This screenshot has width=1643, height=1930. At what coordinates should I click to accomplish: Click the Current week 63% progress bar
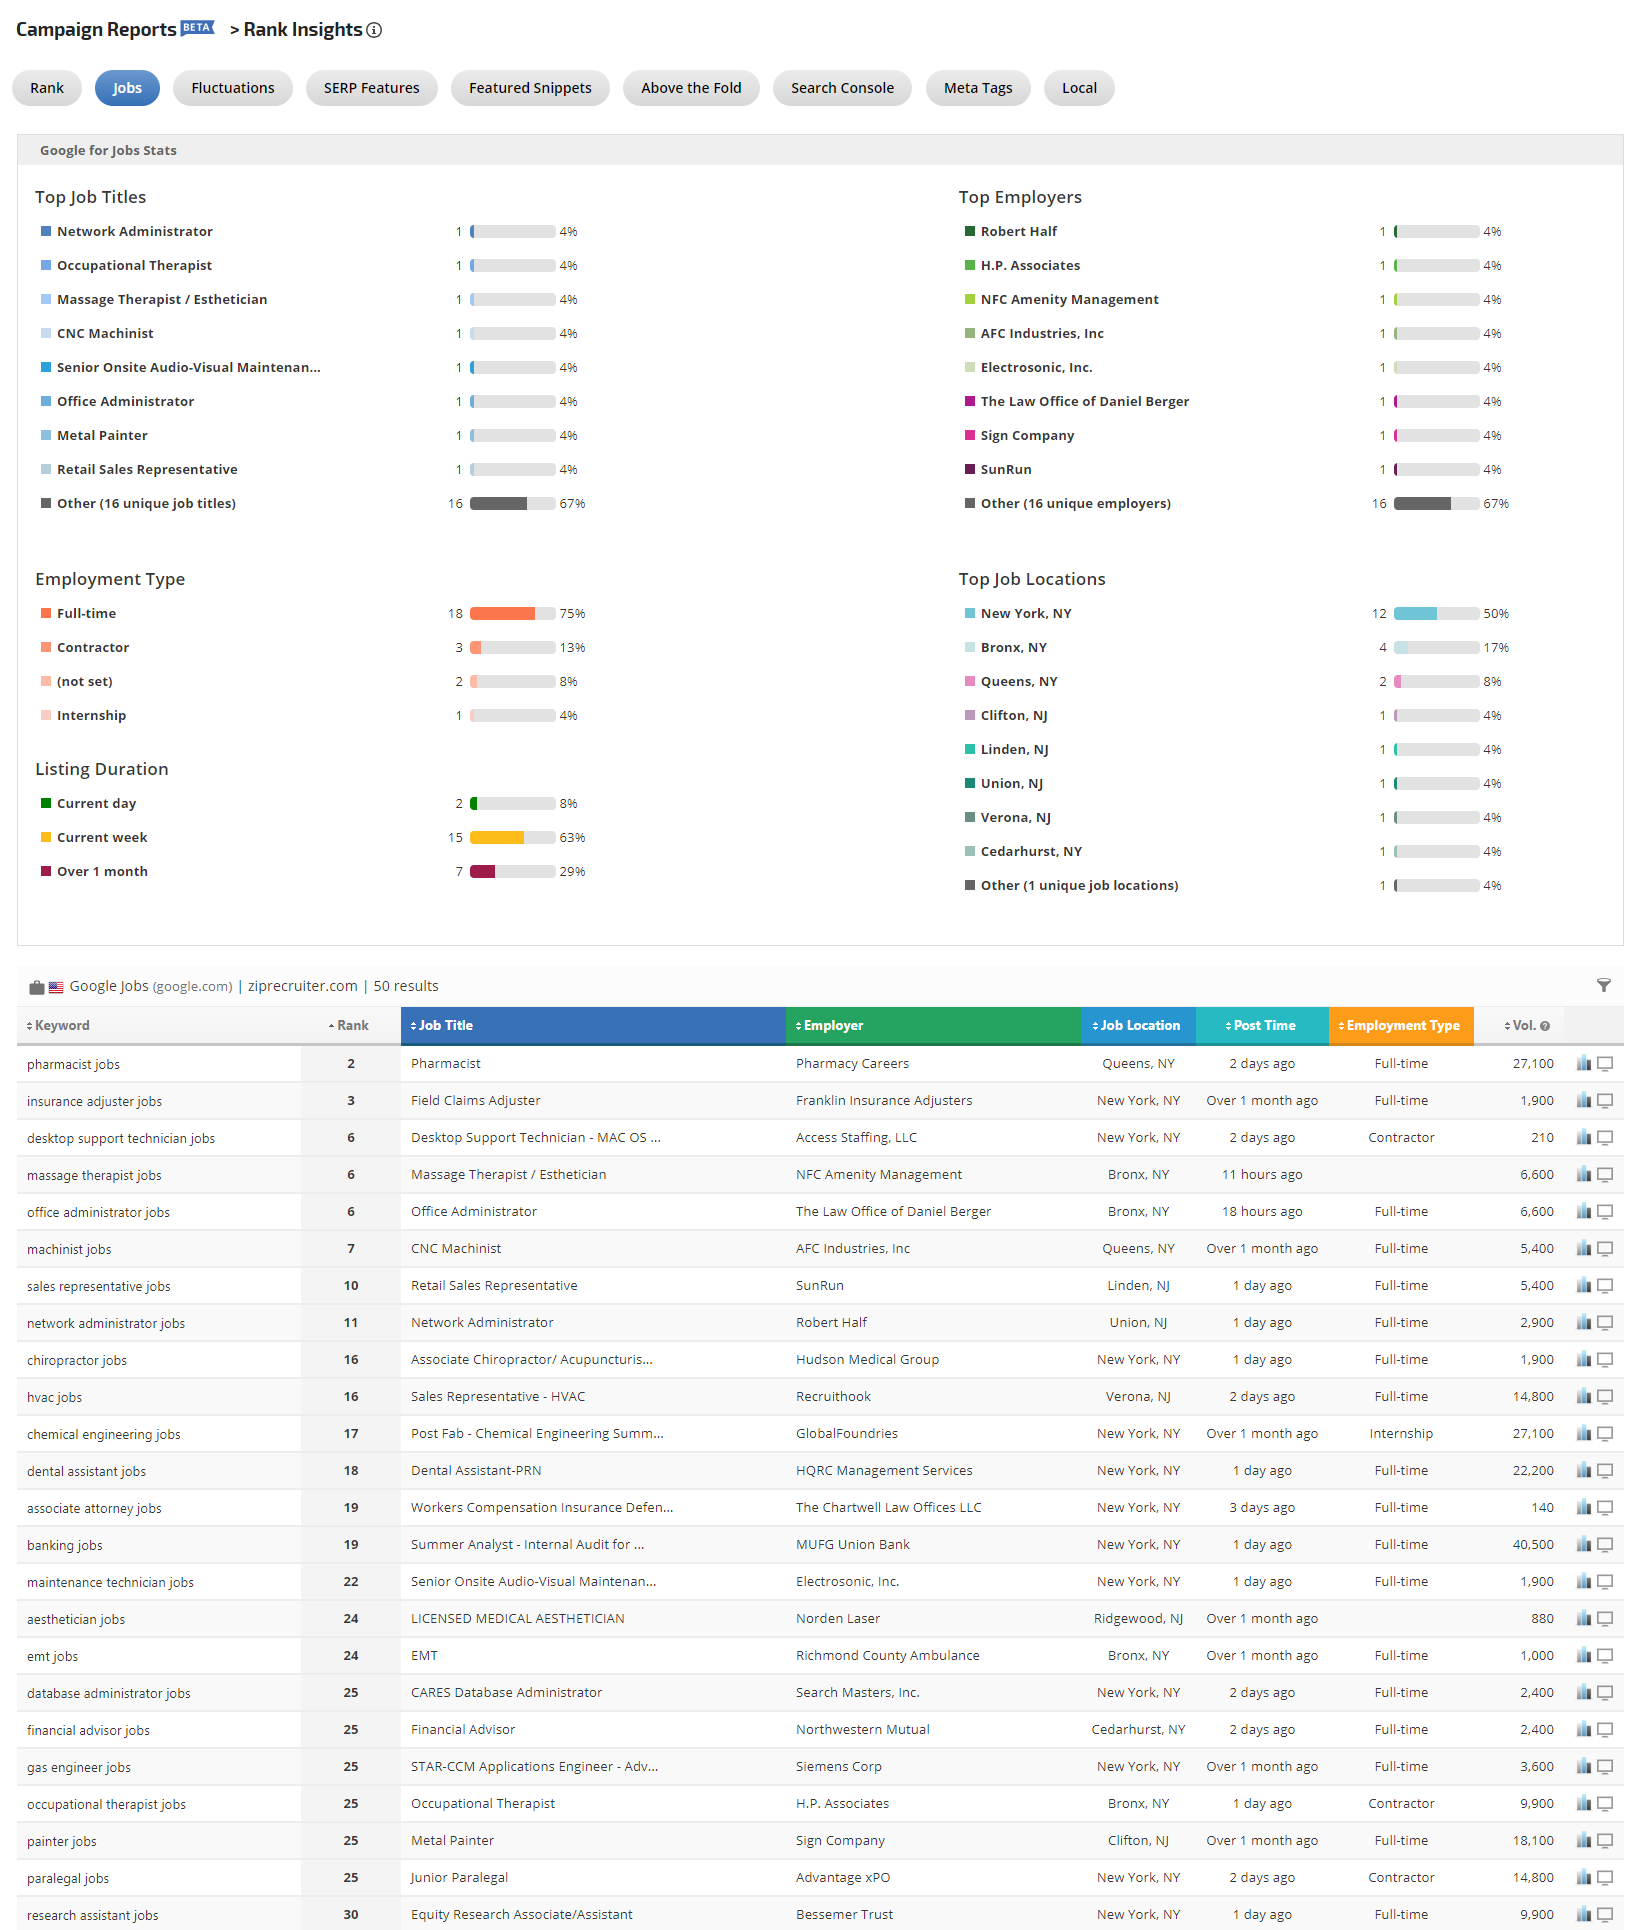(x=513, y=837)
